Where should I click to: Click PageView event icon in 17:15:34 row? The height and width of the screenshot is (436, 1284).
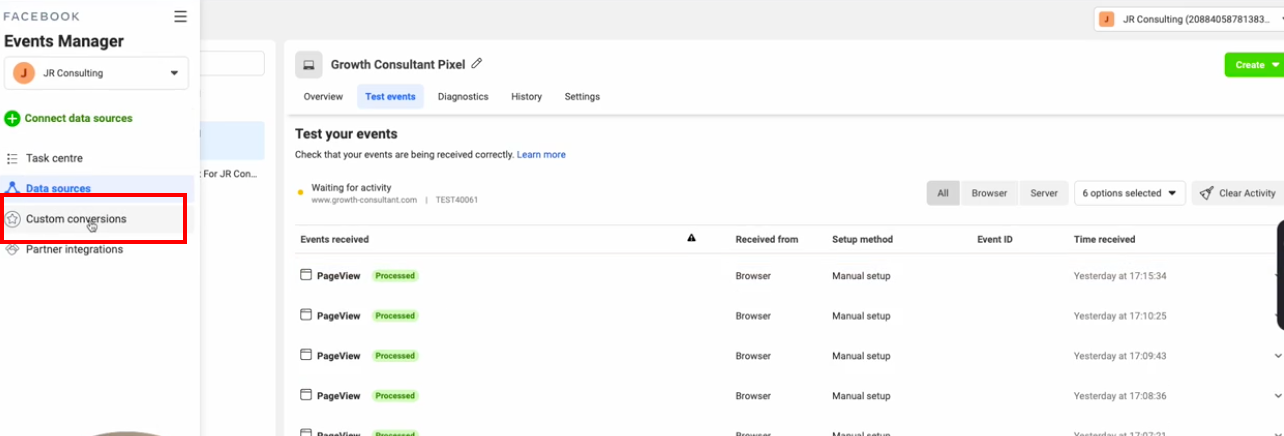[306, 275]
